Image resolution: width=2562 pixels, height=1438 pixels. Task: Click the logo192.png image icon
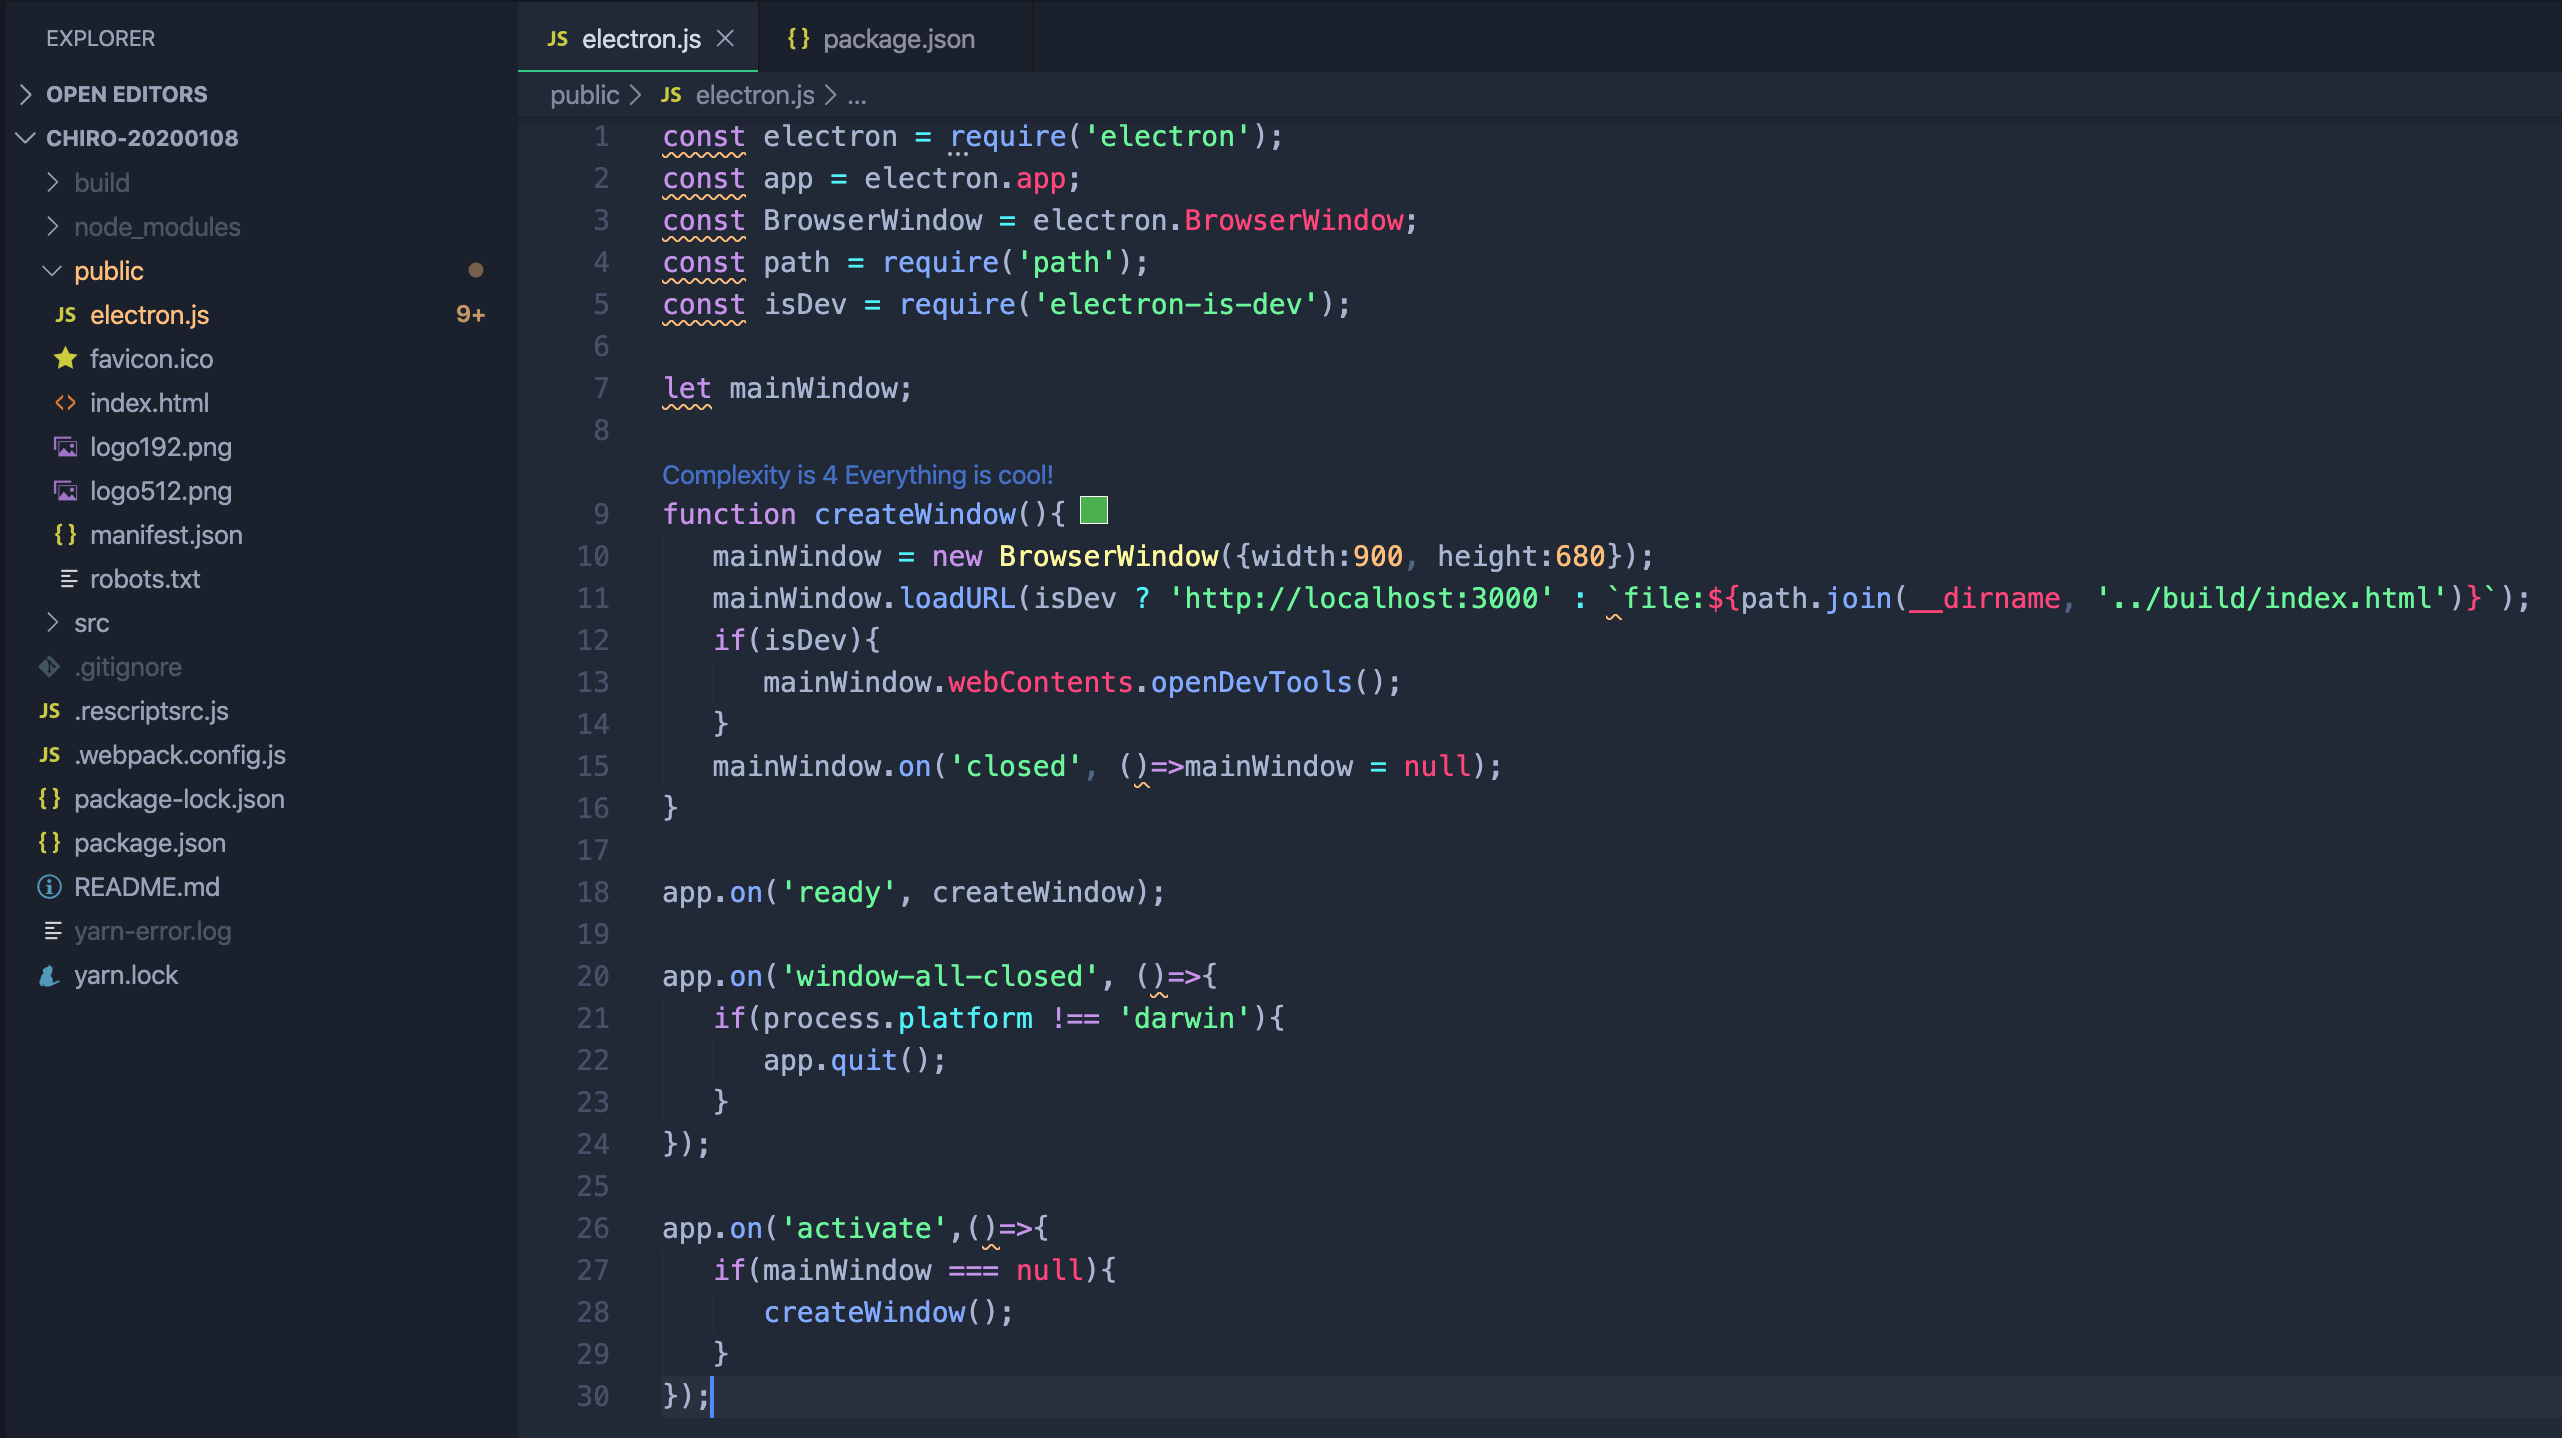pos(66,446)
